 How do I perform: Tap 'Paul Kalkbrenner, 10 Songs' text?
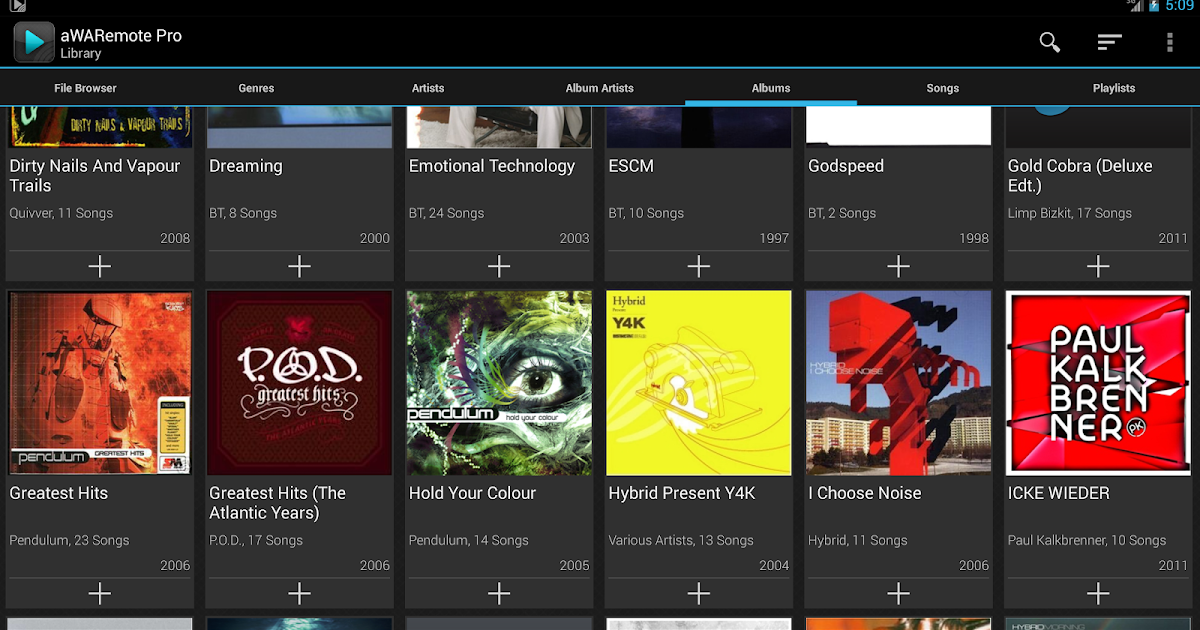pos(1087,540)
